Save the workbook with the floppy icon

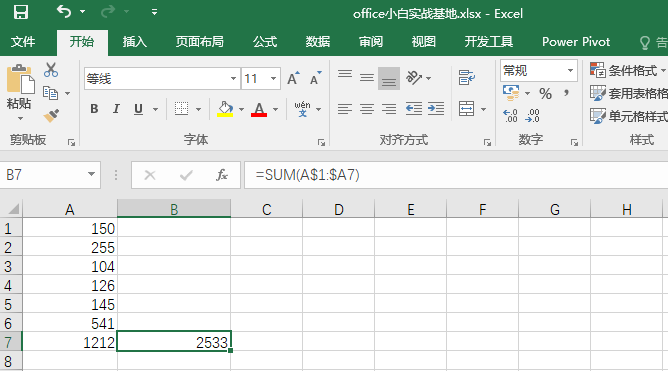click(20, 12)
